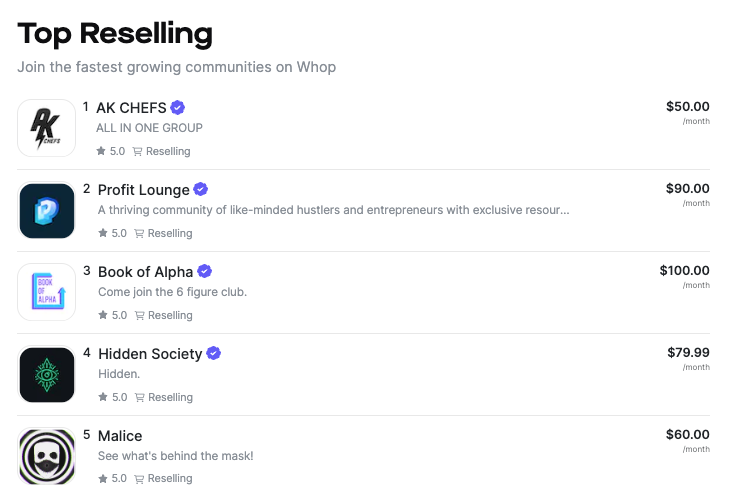Click the Malice masked face logo

(x=47, y=456)
